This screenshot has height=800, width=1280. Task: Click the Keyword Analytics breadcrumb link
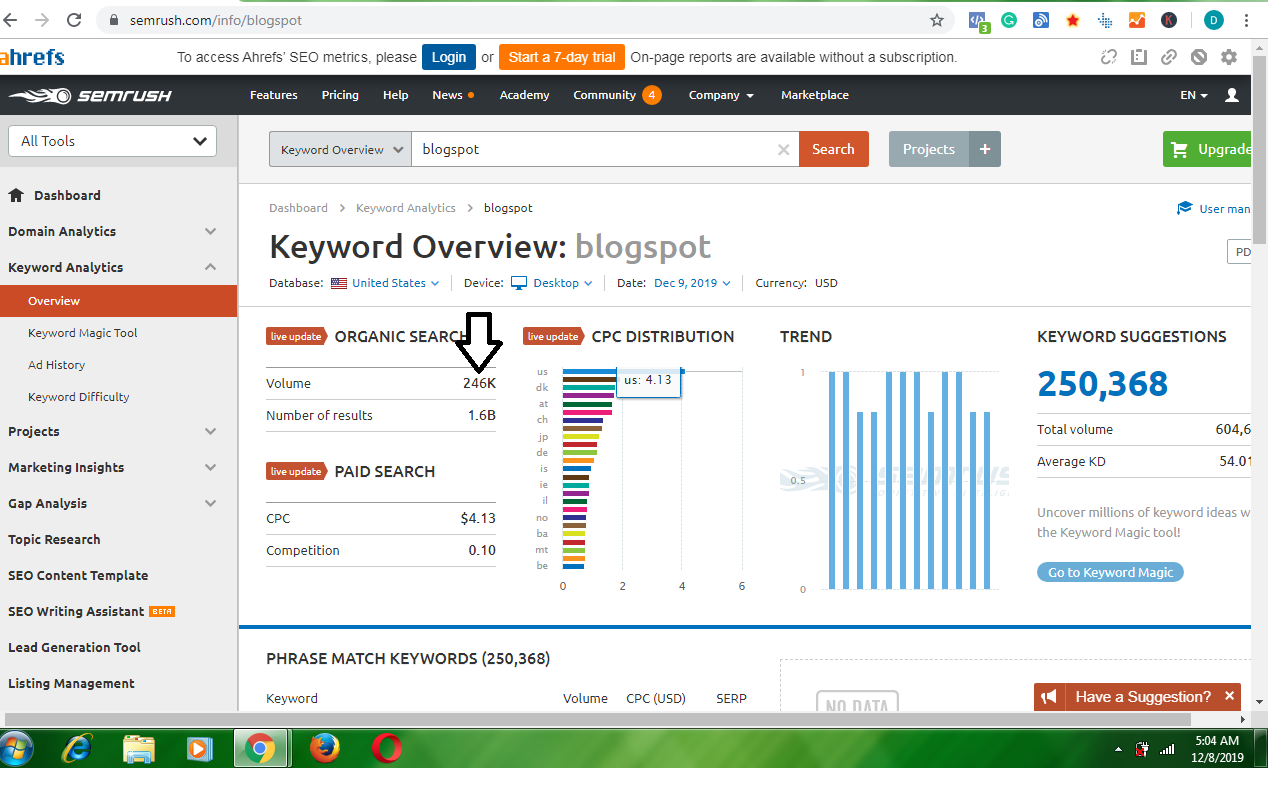click(406, 208)
